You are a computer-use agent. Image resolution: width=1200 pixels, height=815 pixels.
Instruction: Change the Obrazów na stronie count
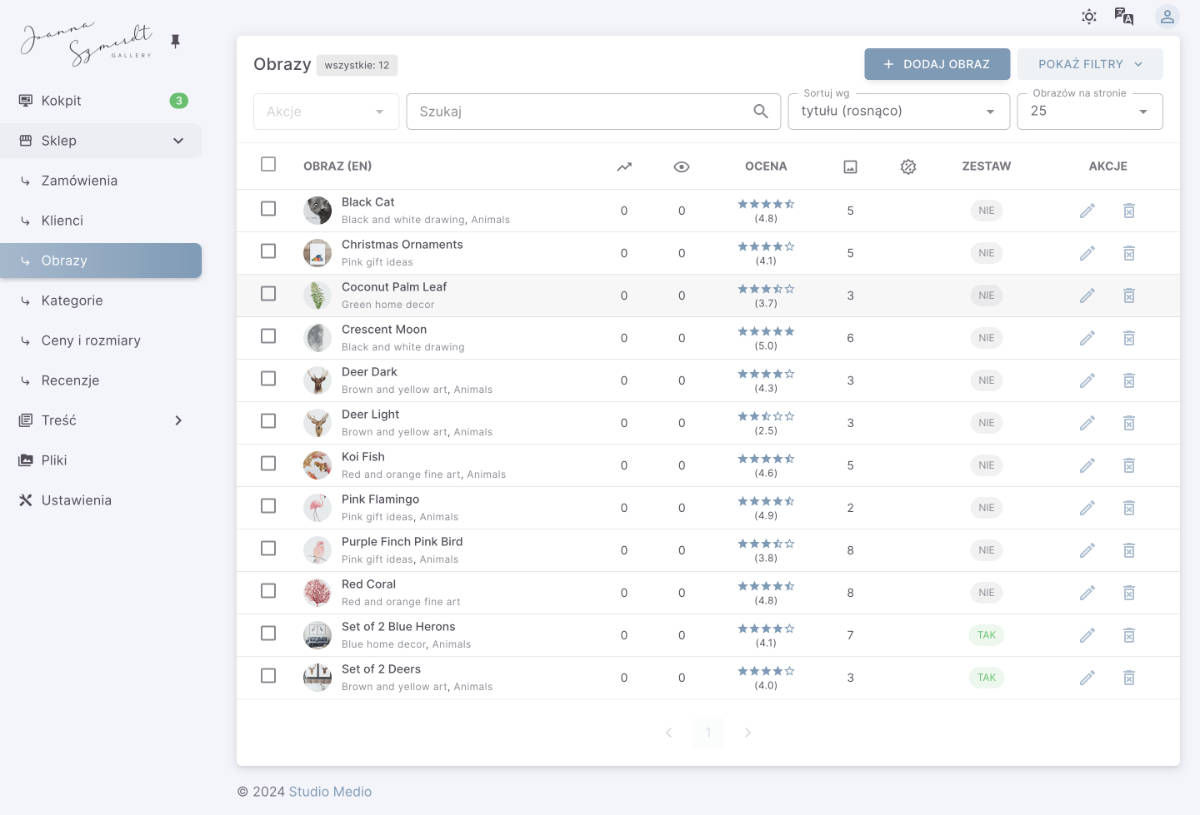1090,111
